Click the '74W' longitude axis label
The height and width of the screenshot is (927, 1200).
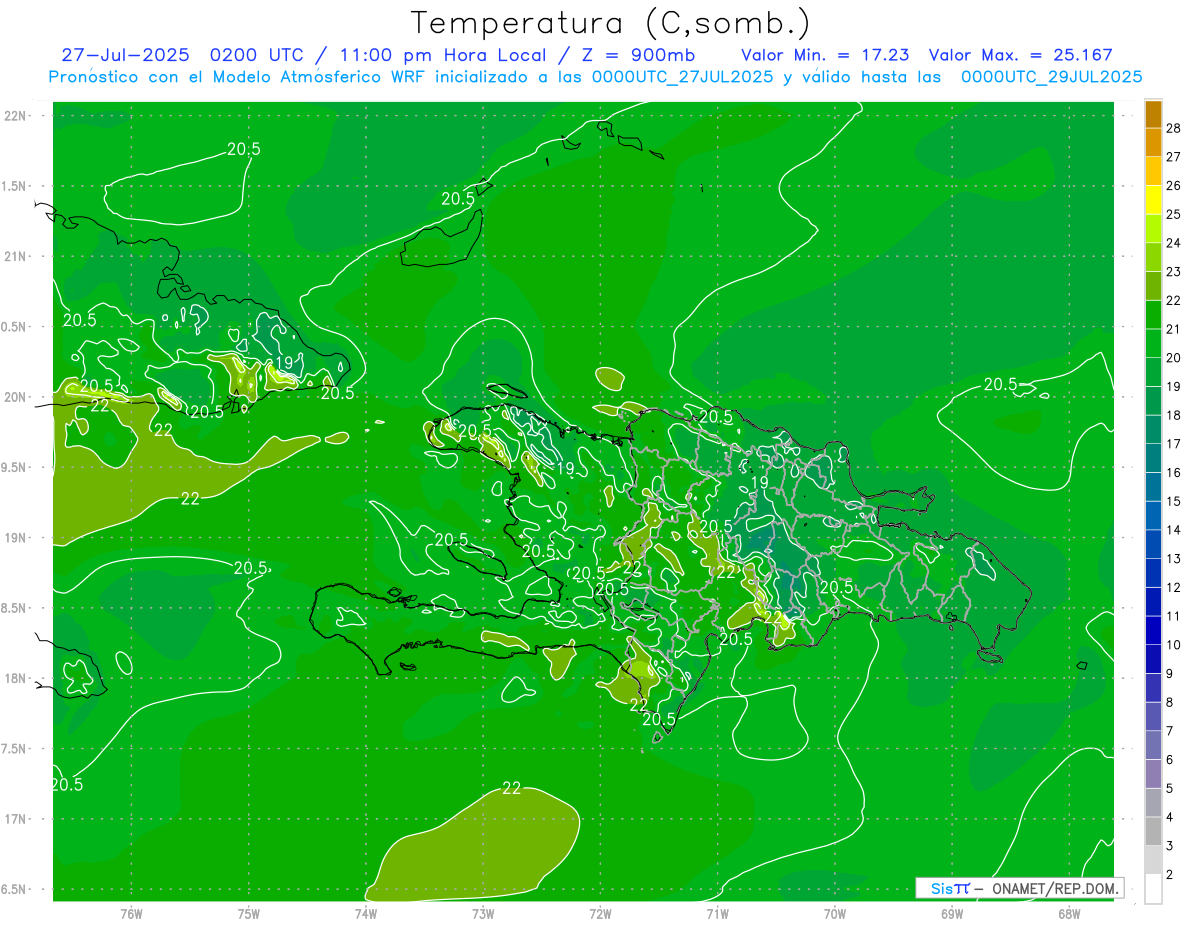point(366,914)
